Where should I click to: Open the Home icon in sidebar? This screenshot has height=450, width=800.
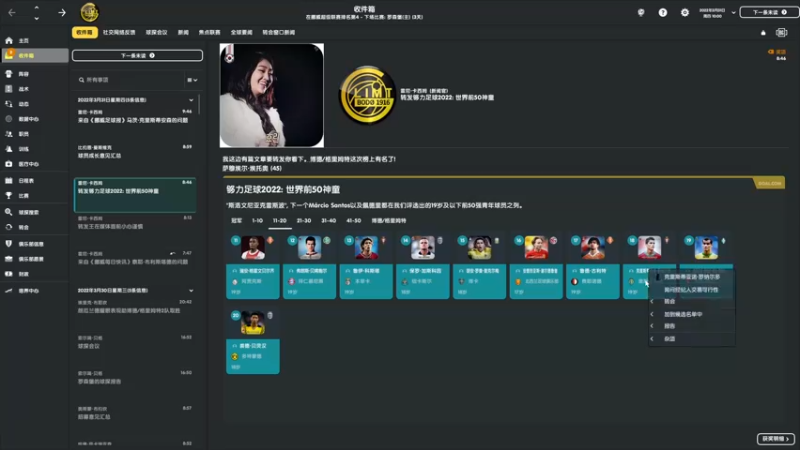pyautogui.click(x=9, y=40)
